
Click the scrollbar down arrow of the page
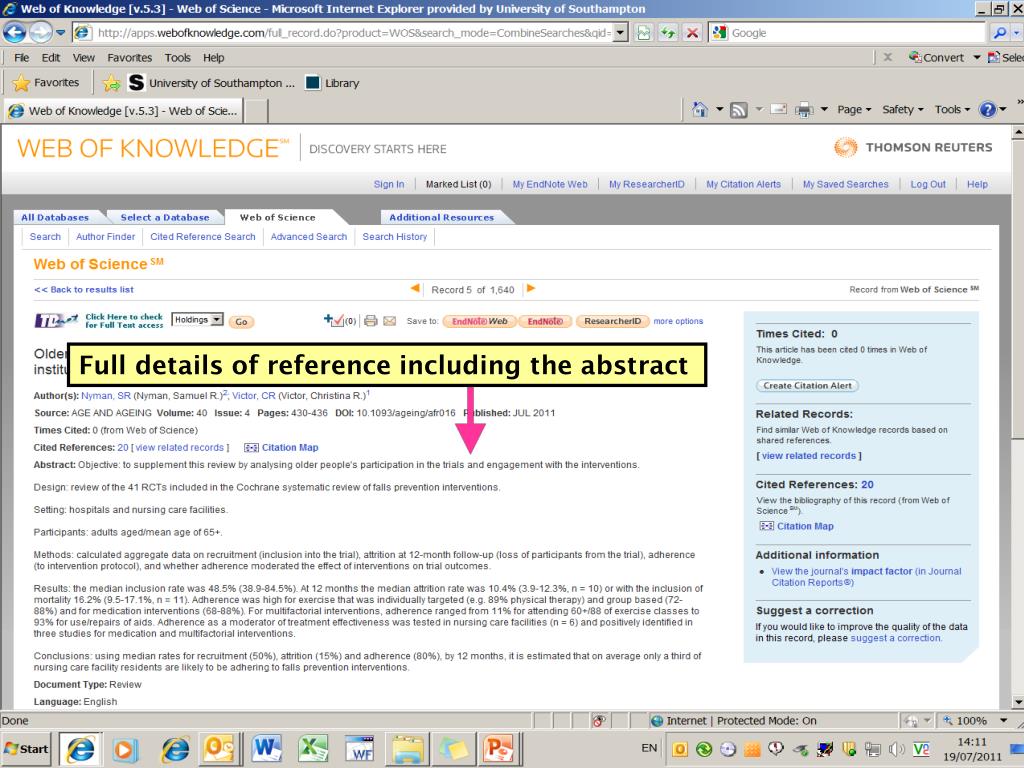1017,703
